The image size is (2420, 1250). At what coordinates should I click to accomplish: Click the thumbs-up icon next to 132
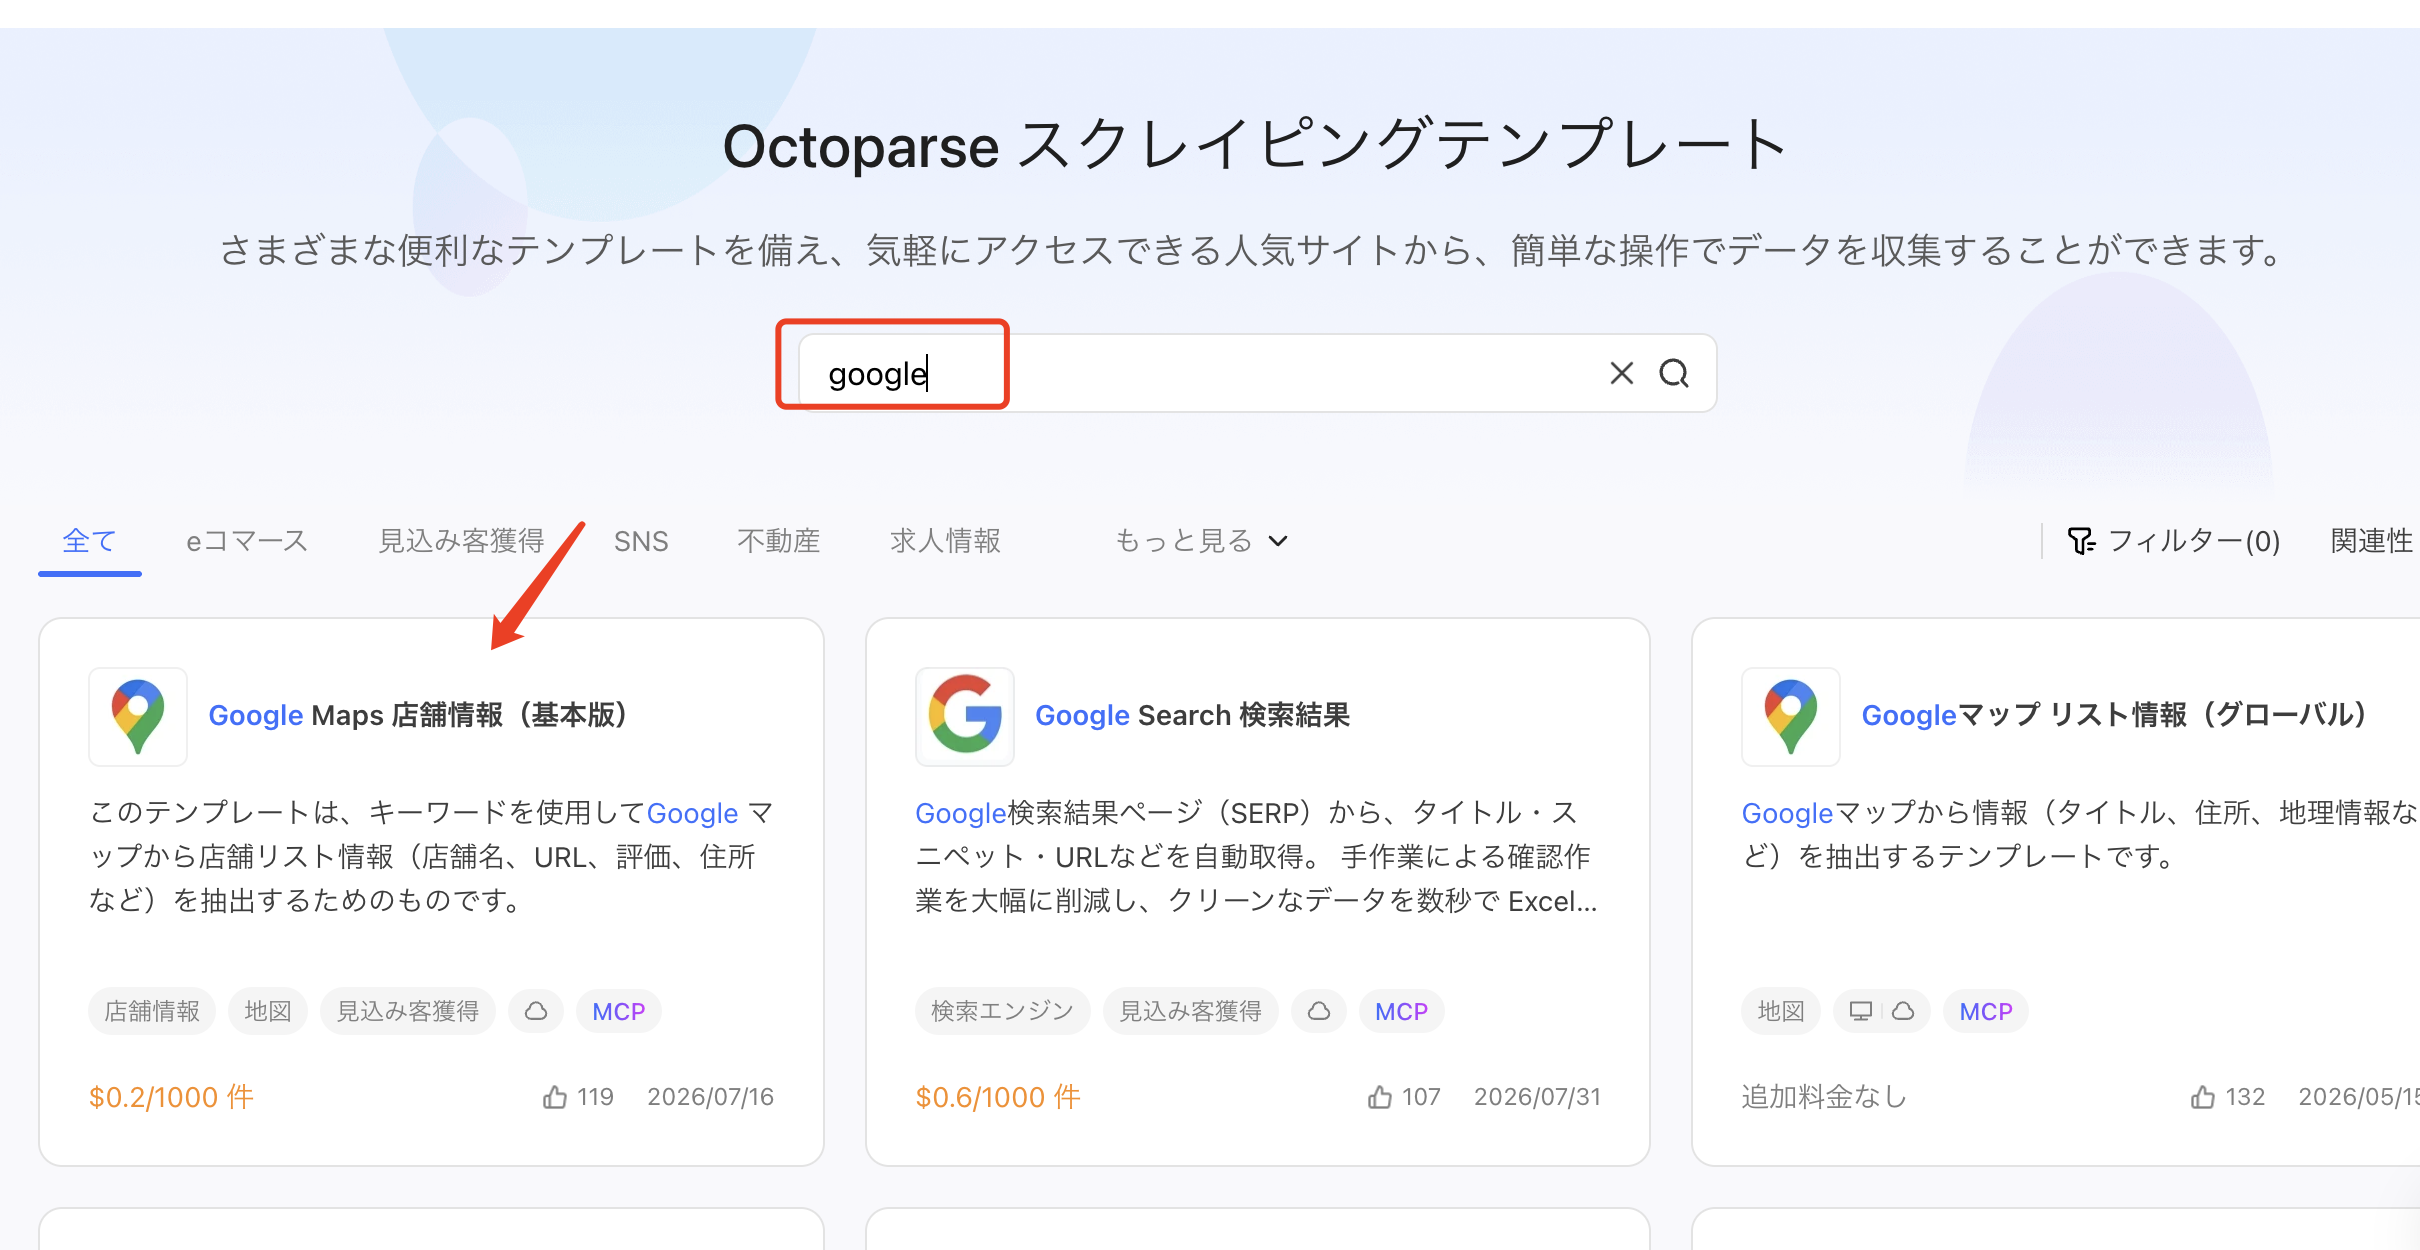tap(2203, 1097)
